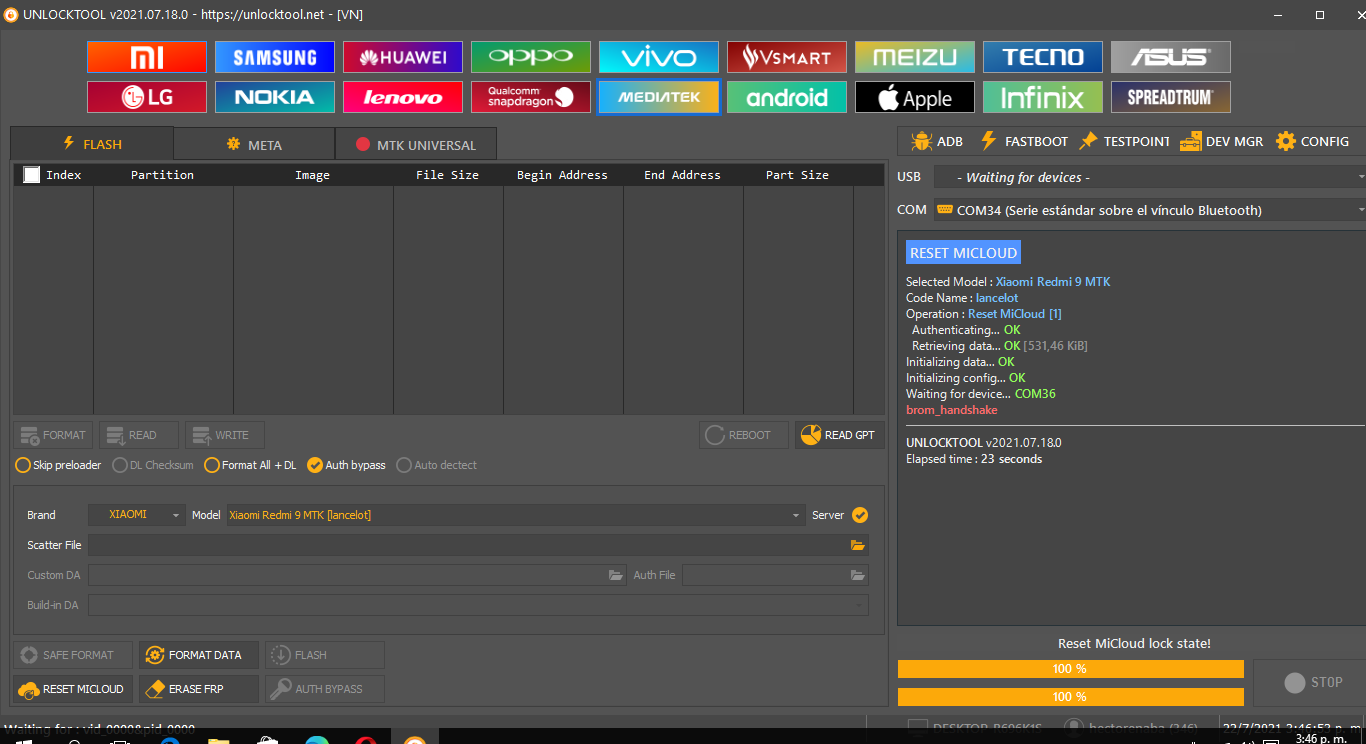The image size is (1366, 744).
Task: Click the Custom DA path field
Action: tap(347, 575)
